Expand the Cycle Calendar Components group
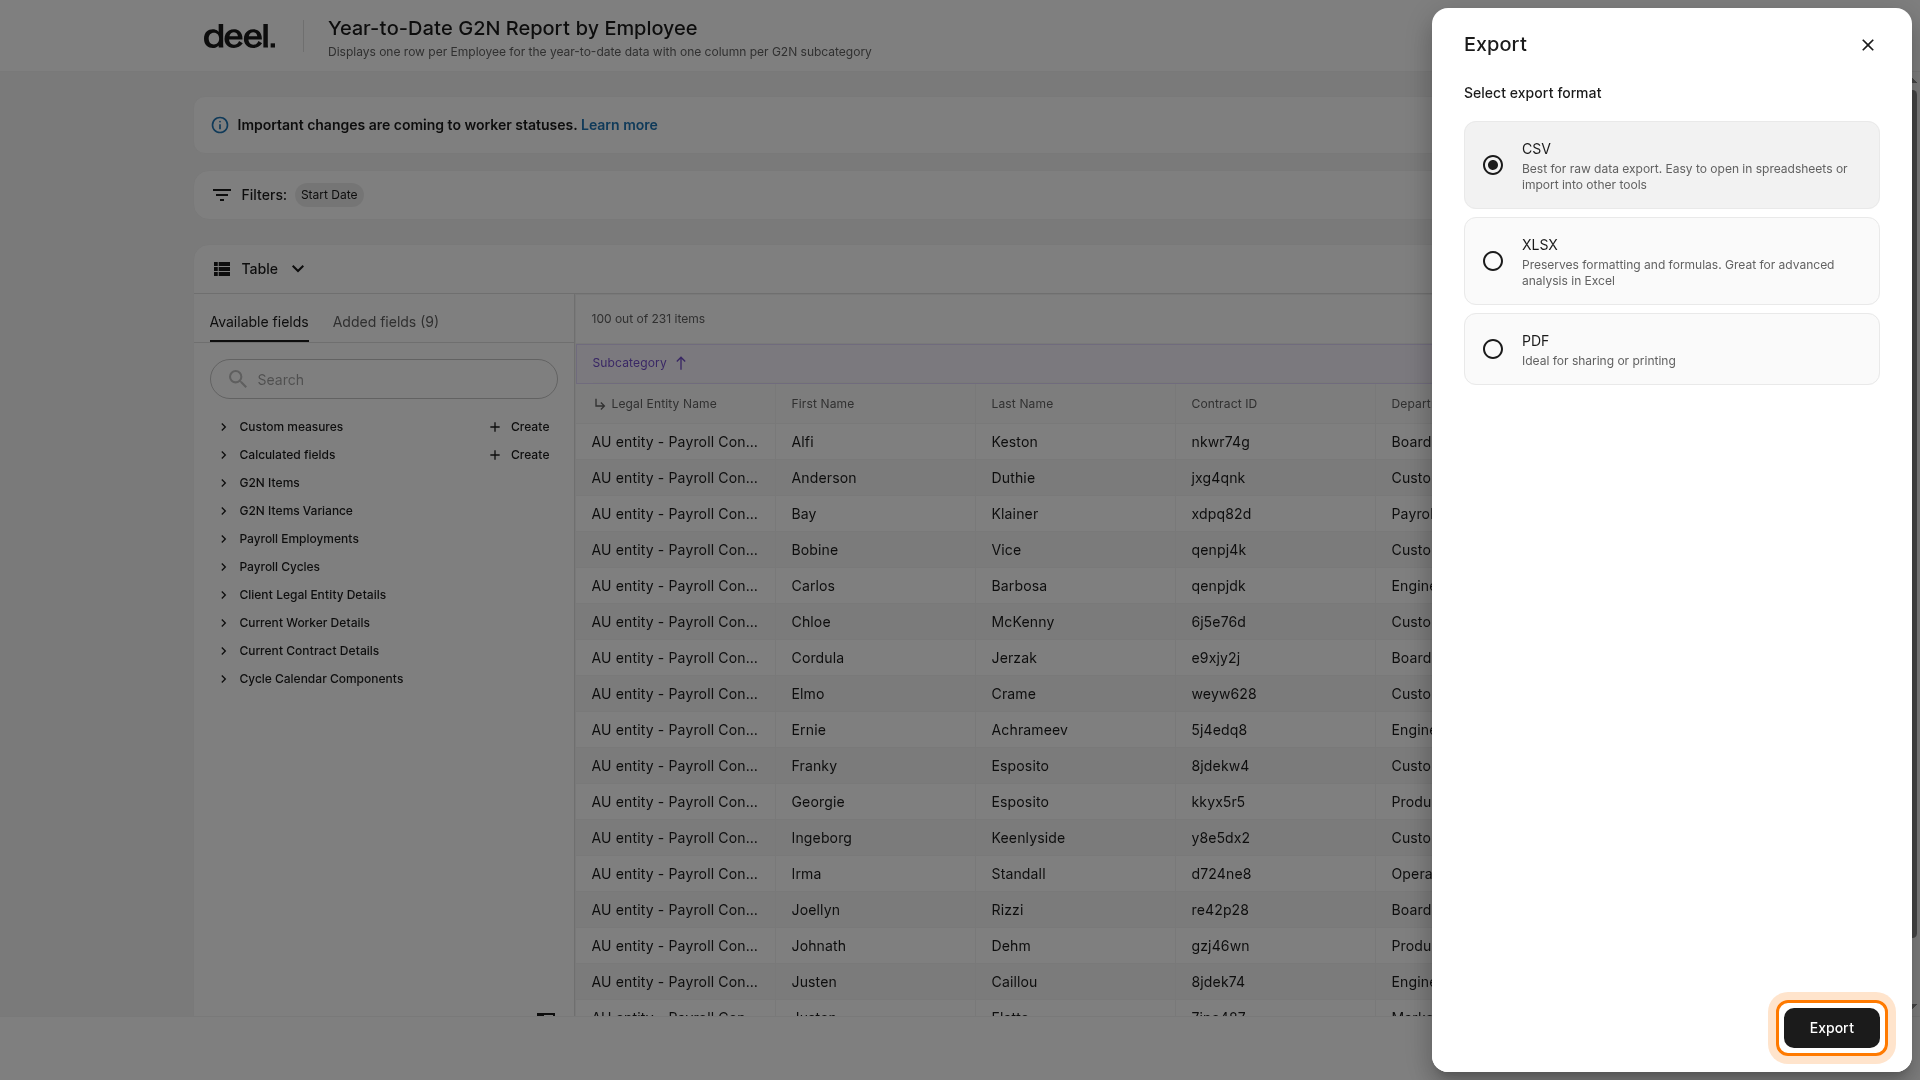Viewport: 1920px width, 1080px height. (x=224, y=679)
